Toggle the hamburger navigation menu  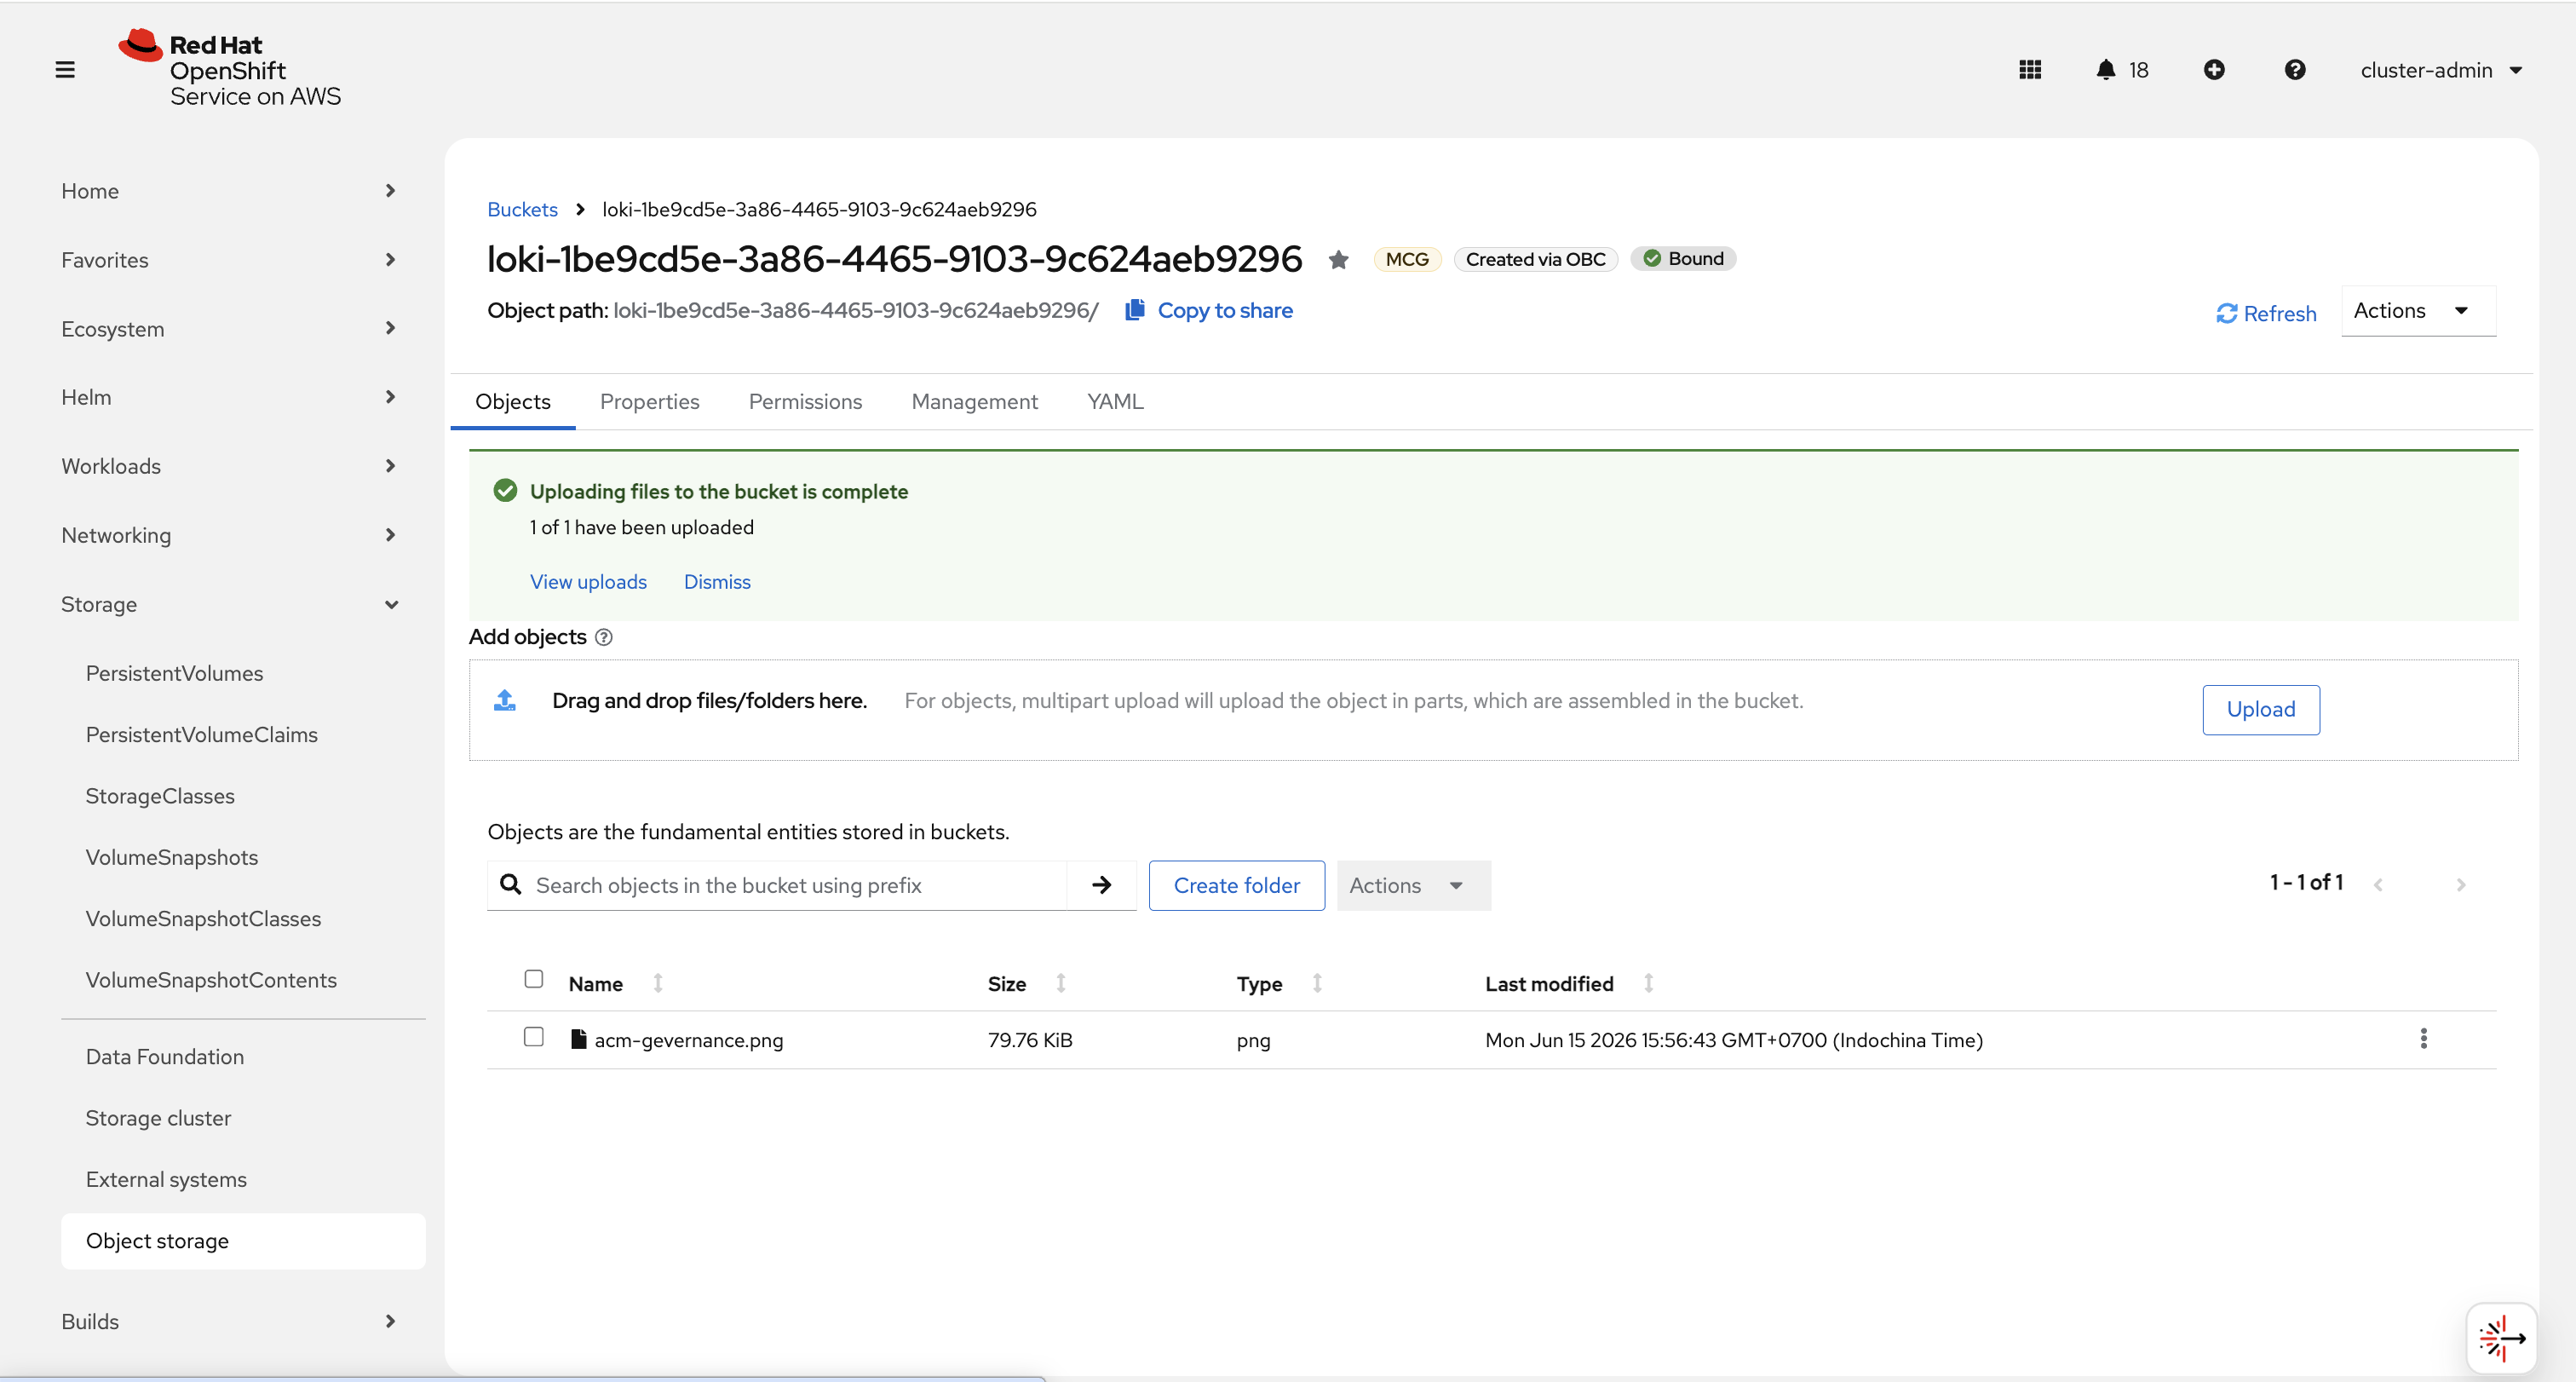coord(65,70)
